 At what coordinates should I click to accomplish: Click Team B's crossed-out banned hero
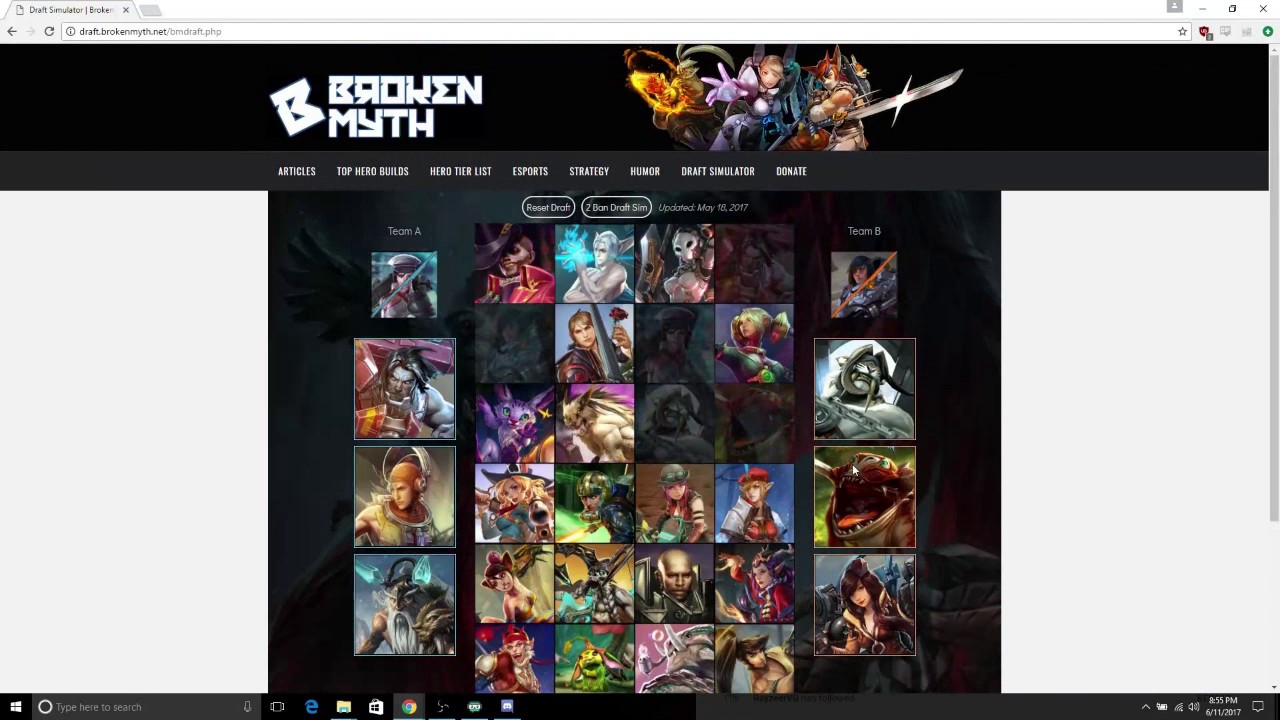pyautogui.click(x=864, y=285)
